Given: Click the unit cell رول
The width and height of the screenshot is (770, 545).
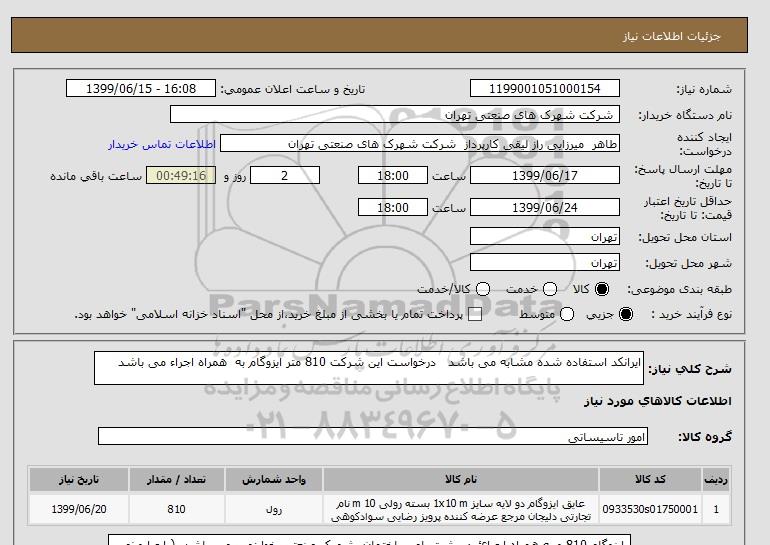Looking at the screenshot, I should pyautogui.click(x=274, y=509).
